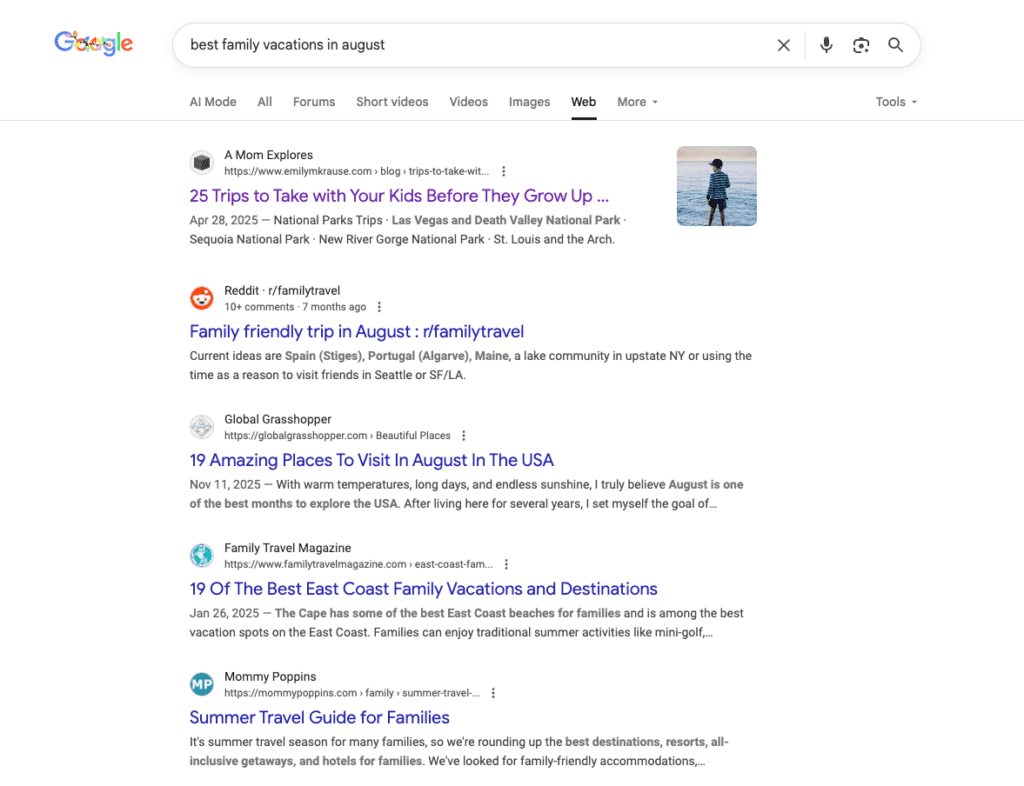The image size is (1024, 786).
Task: Clear the search query with X icon
Action: 784,45
